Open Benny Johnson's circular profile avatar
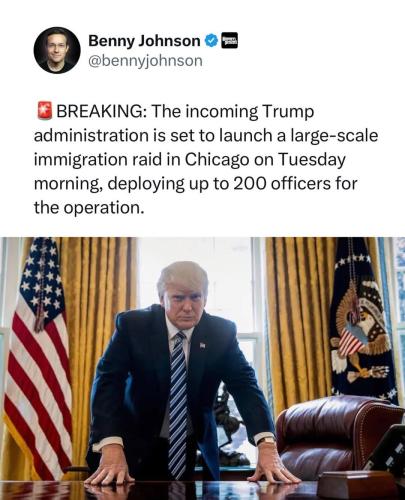The width and height of the screenshot is (405, 500). click(x=57, y=50)
